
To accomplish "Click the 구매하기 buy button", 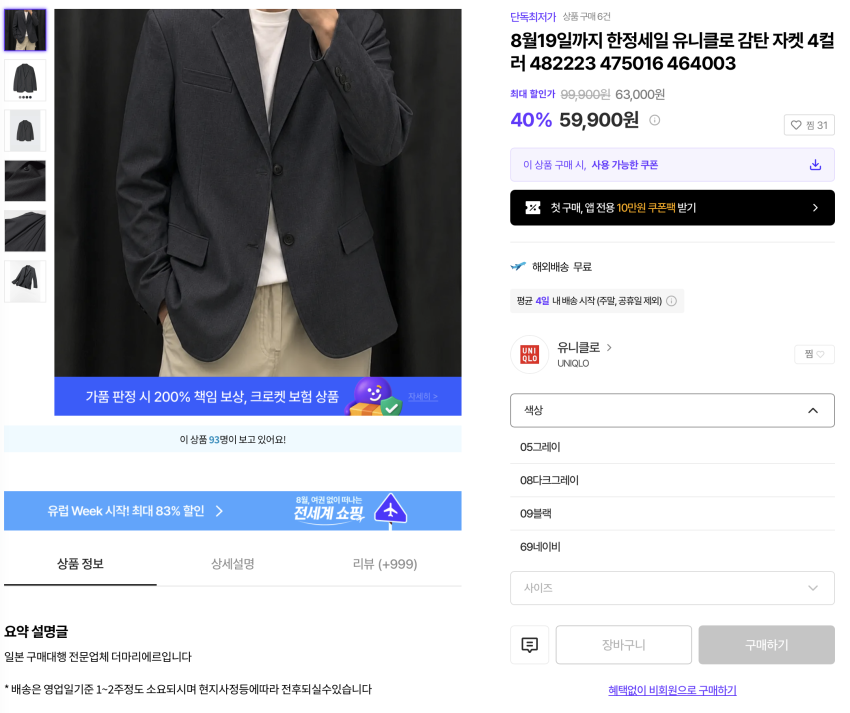I will pyautogui.click(x=767, y=645).
